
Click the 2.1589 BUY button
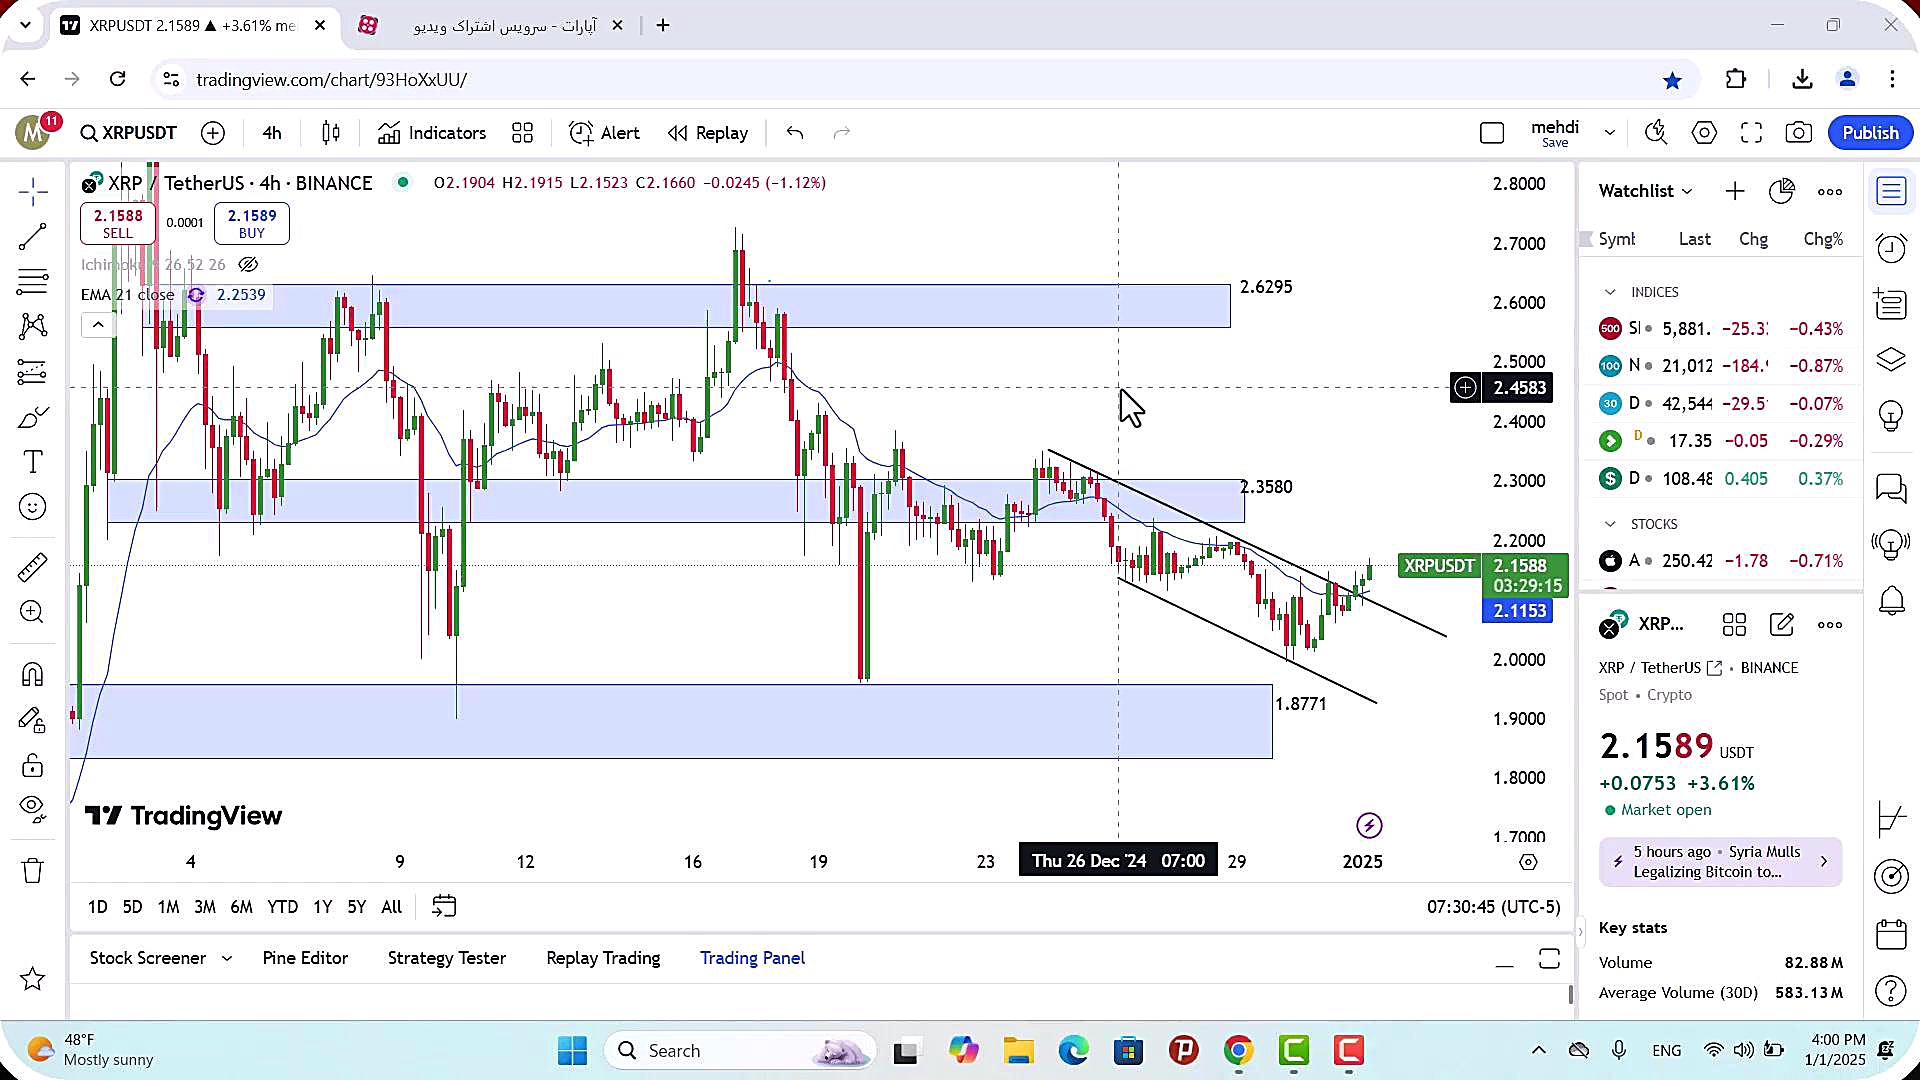tap(252, 223)
